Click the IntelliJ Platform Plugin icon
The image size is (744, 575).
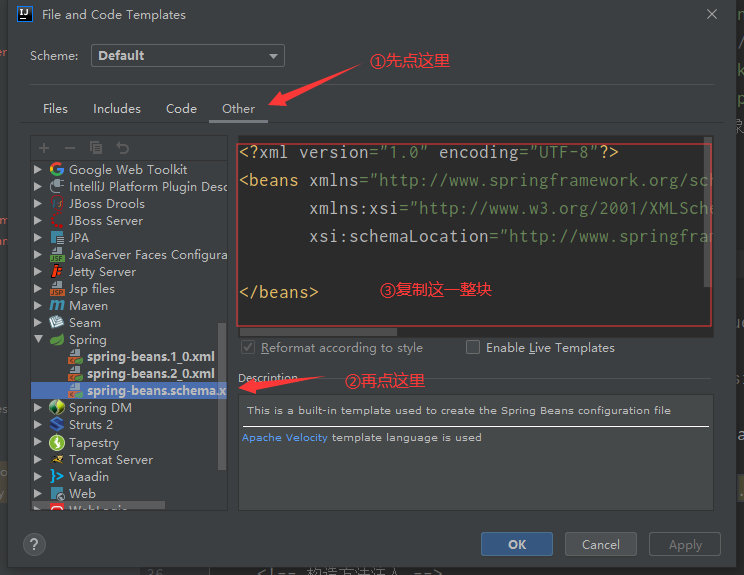click(x=57, y=186)
